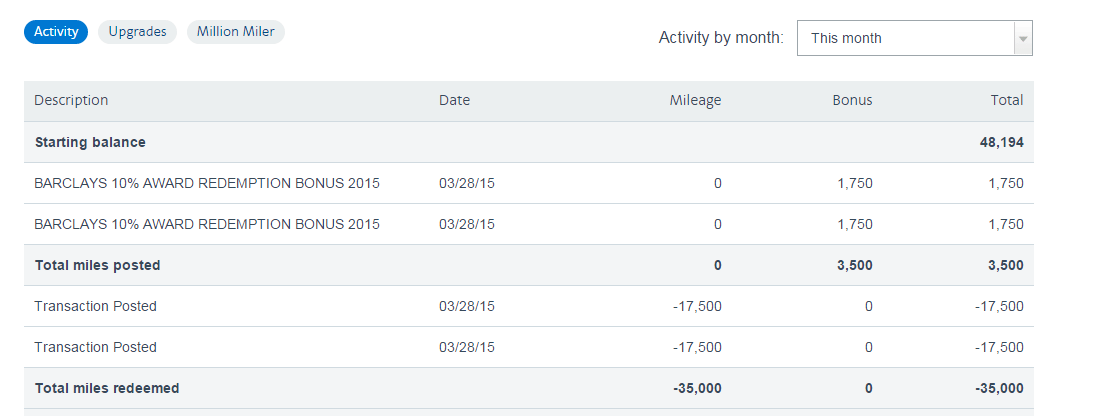The height and width of the screenshot is (416, 1099).
Task: Click the first BARCLAYS 10% award bonus entry
Action: tap(207, 183)
